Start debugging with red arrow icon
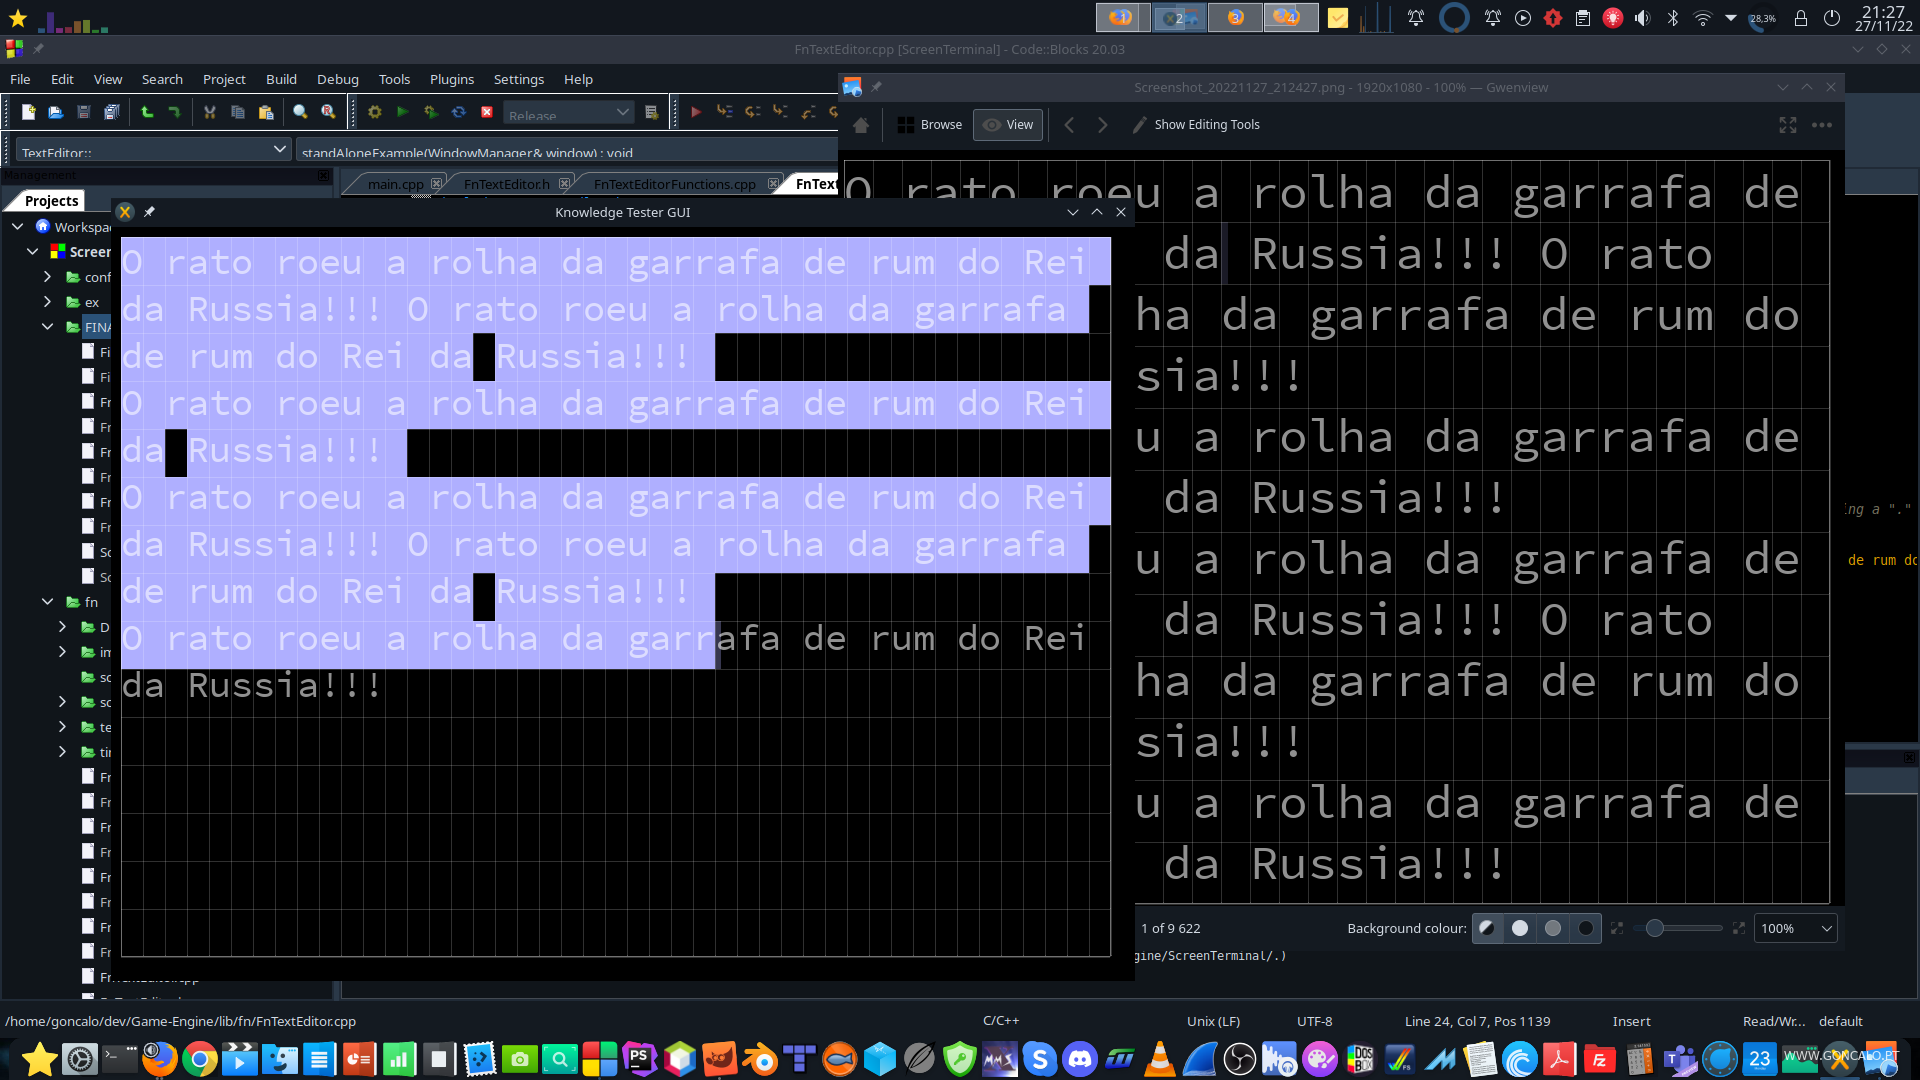1920x1080 pixels. 696,112
